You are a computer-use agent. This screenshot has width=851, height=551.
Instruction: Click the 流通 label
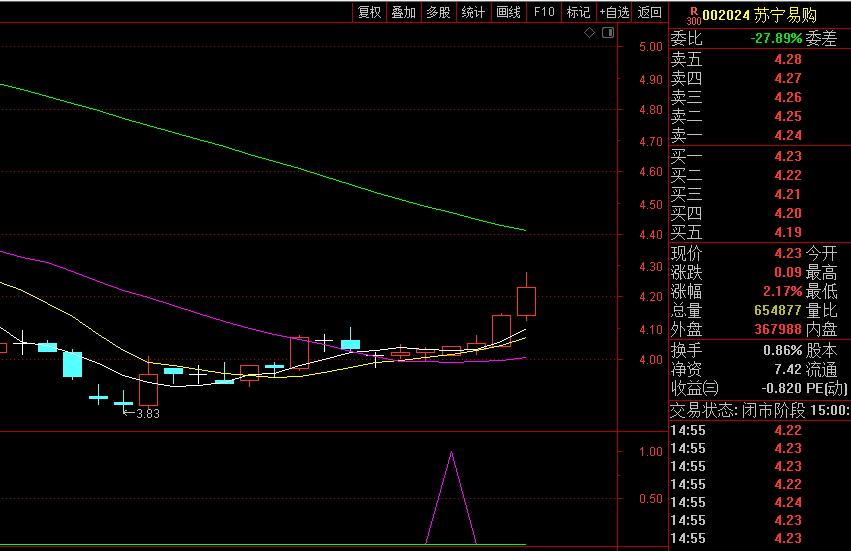pos(821,369)
